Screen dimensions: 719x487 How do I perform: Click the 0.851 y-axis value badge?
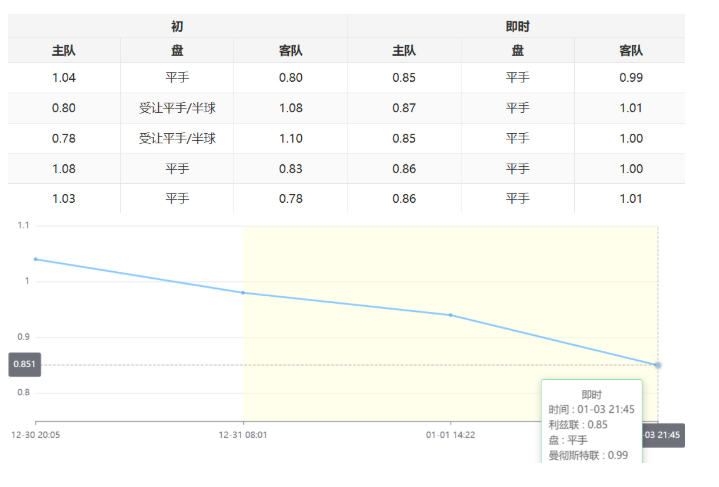(x=24, y=365)
